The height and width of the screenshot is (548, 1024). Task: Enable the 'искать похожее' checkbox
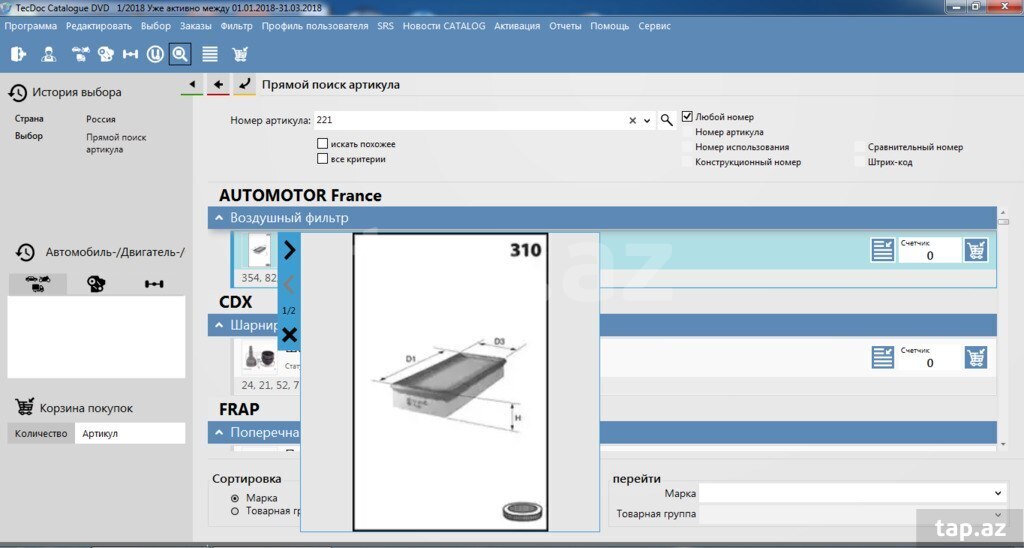(322, 144)
